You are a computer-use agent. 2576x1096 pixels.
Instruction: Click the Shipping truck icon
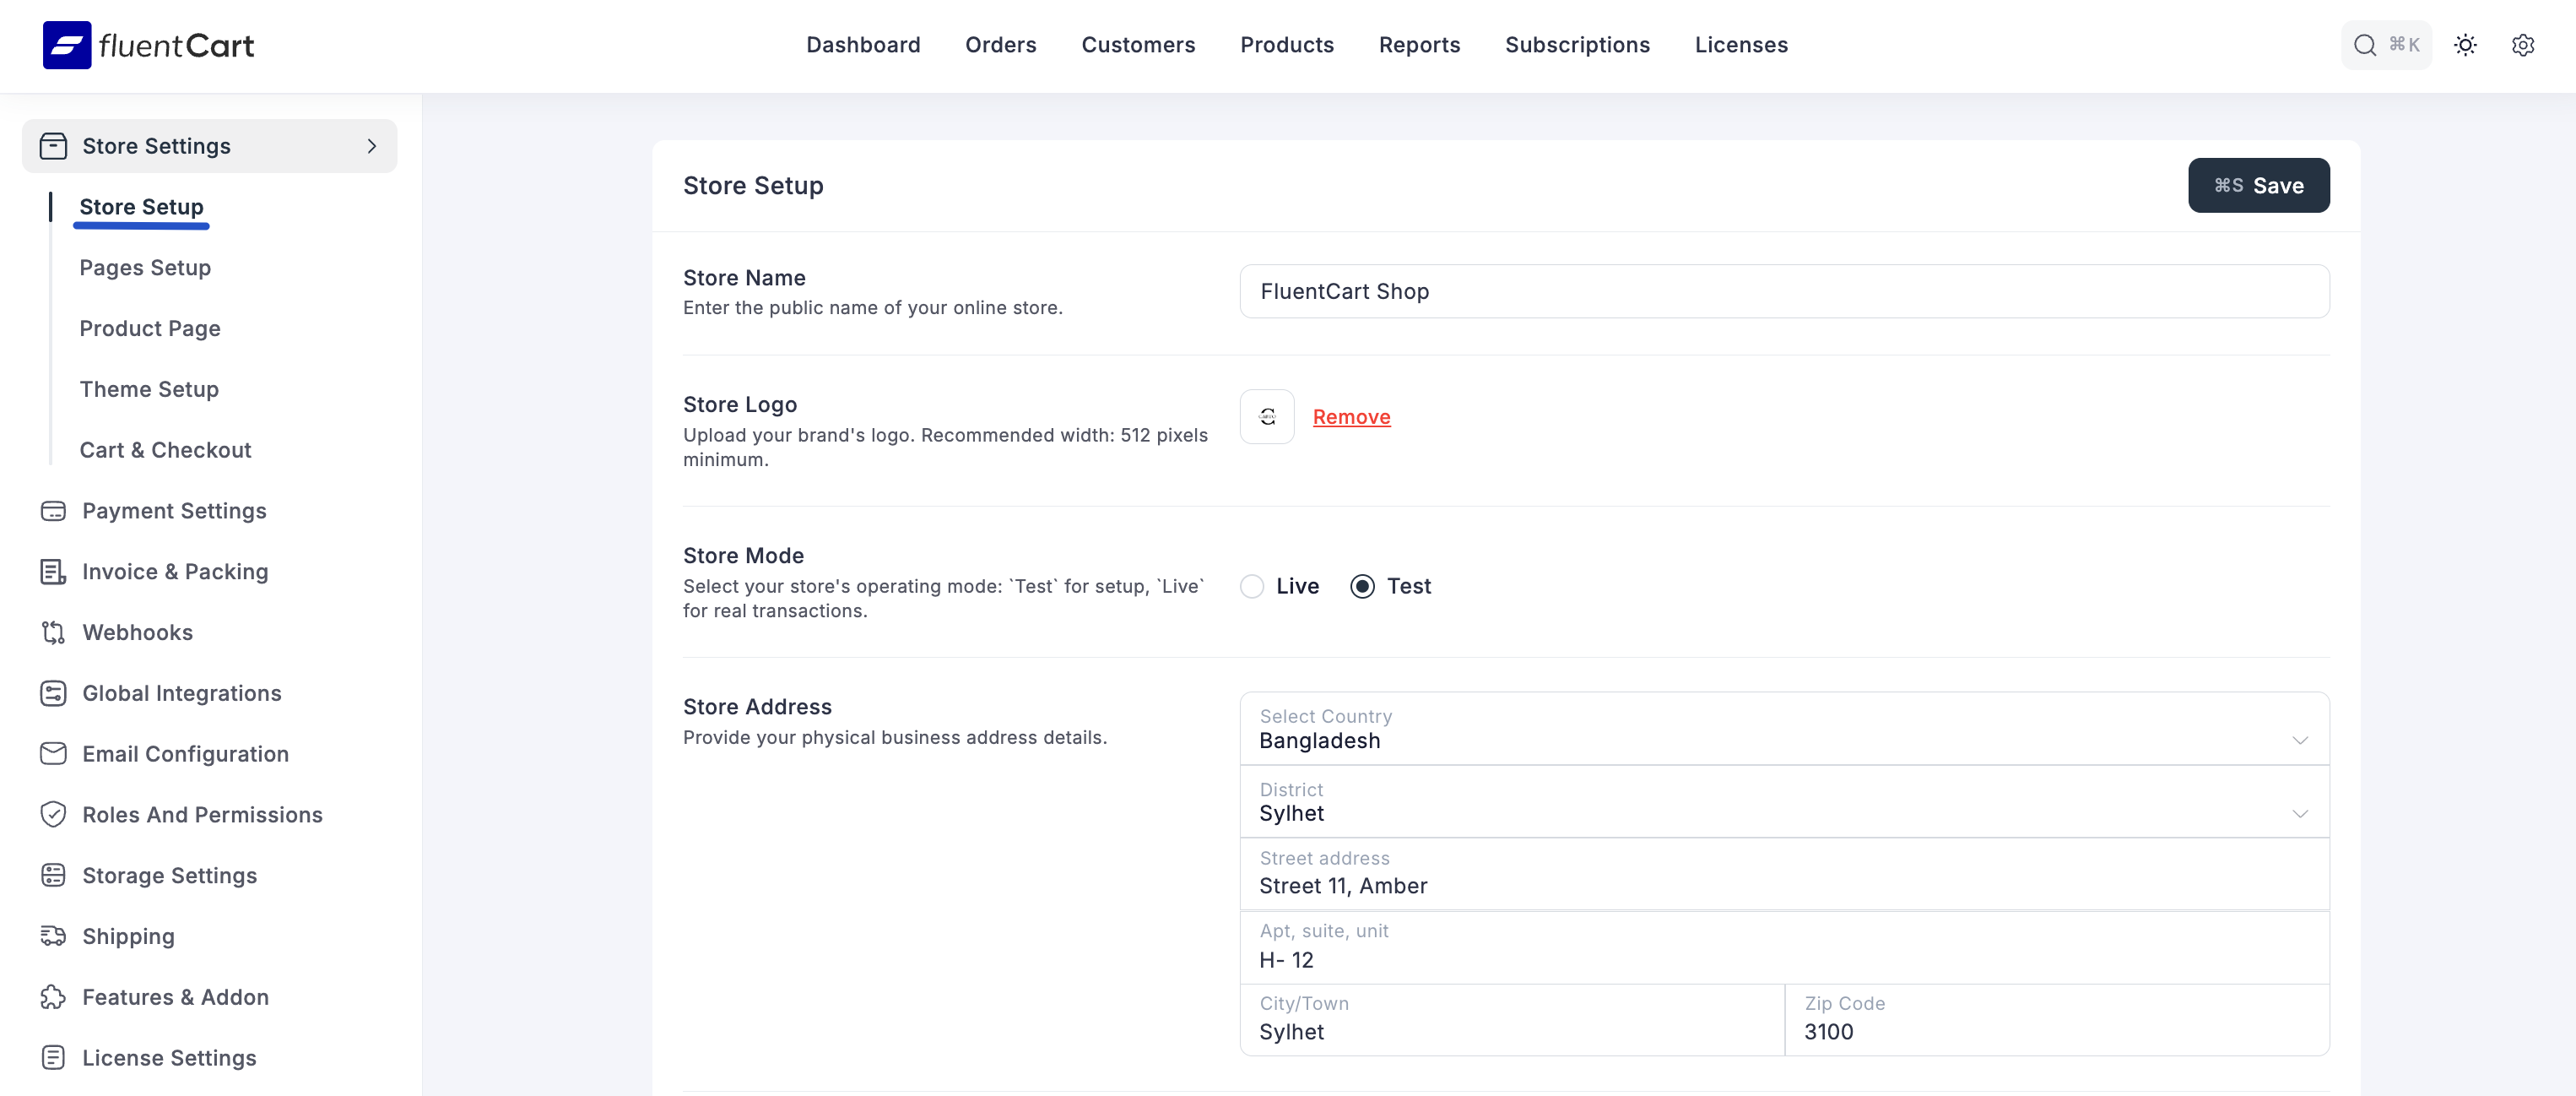click(53, 936)
